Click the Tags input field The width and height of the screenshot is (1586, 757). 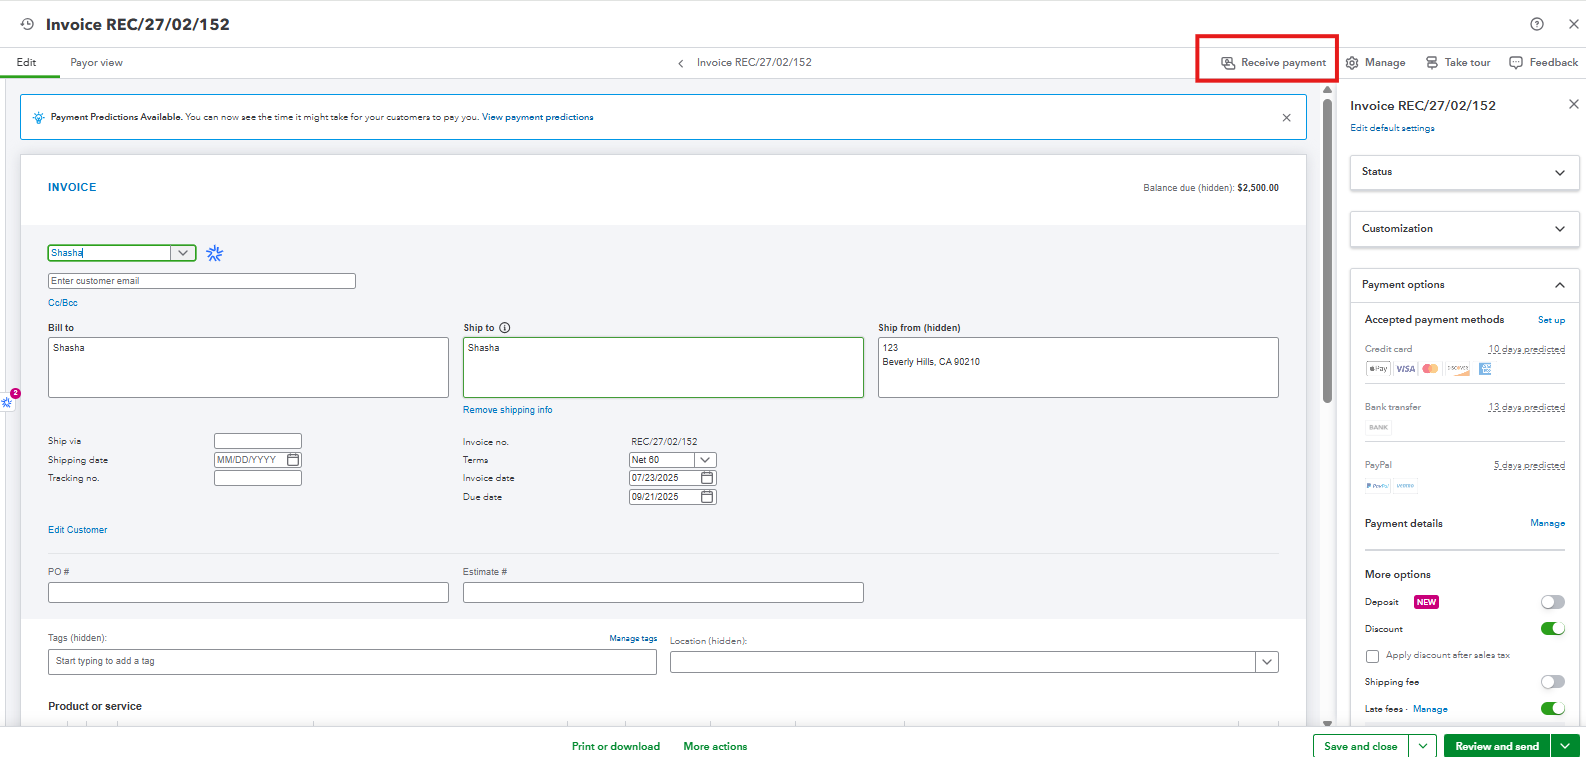352,662
